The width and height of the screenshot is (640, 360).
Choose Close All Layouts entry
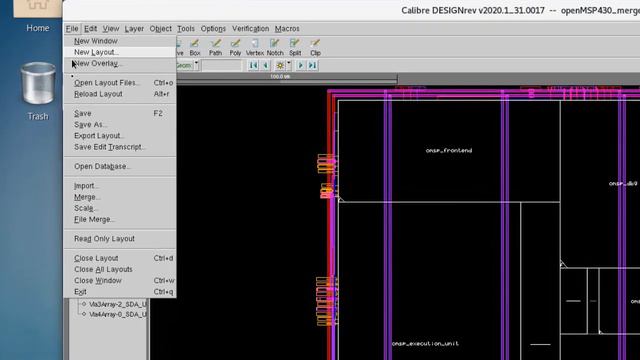pos(120,269)
